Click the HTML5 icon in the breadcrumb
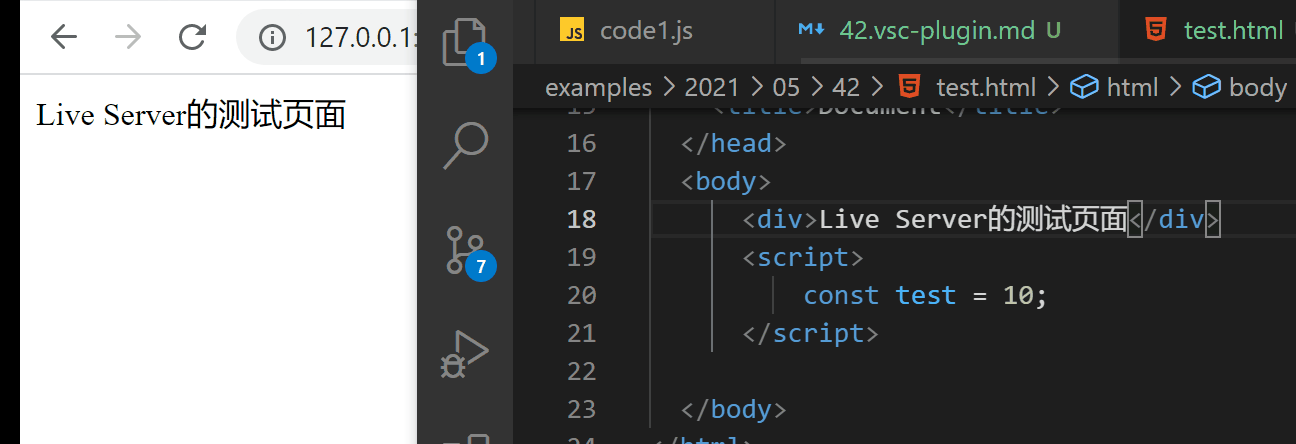1296x444 pixels. (909, 87)
